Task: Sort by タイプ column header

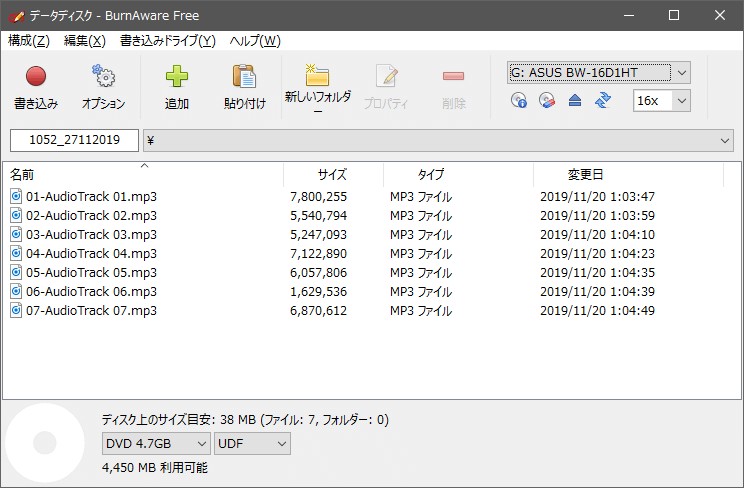Action: click(x=458, y=175)
